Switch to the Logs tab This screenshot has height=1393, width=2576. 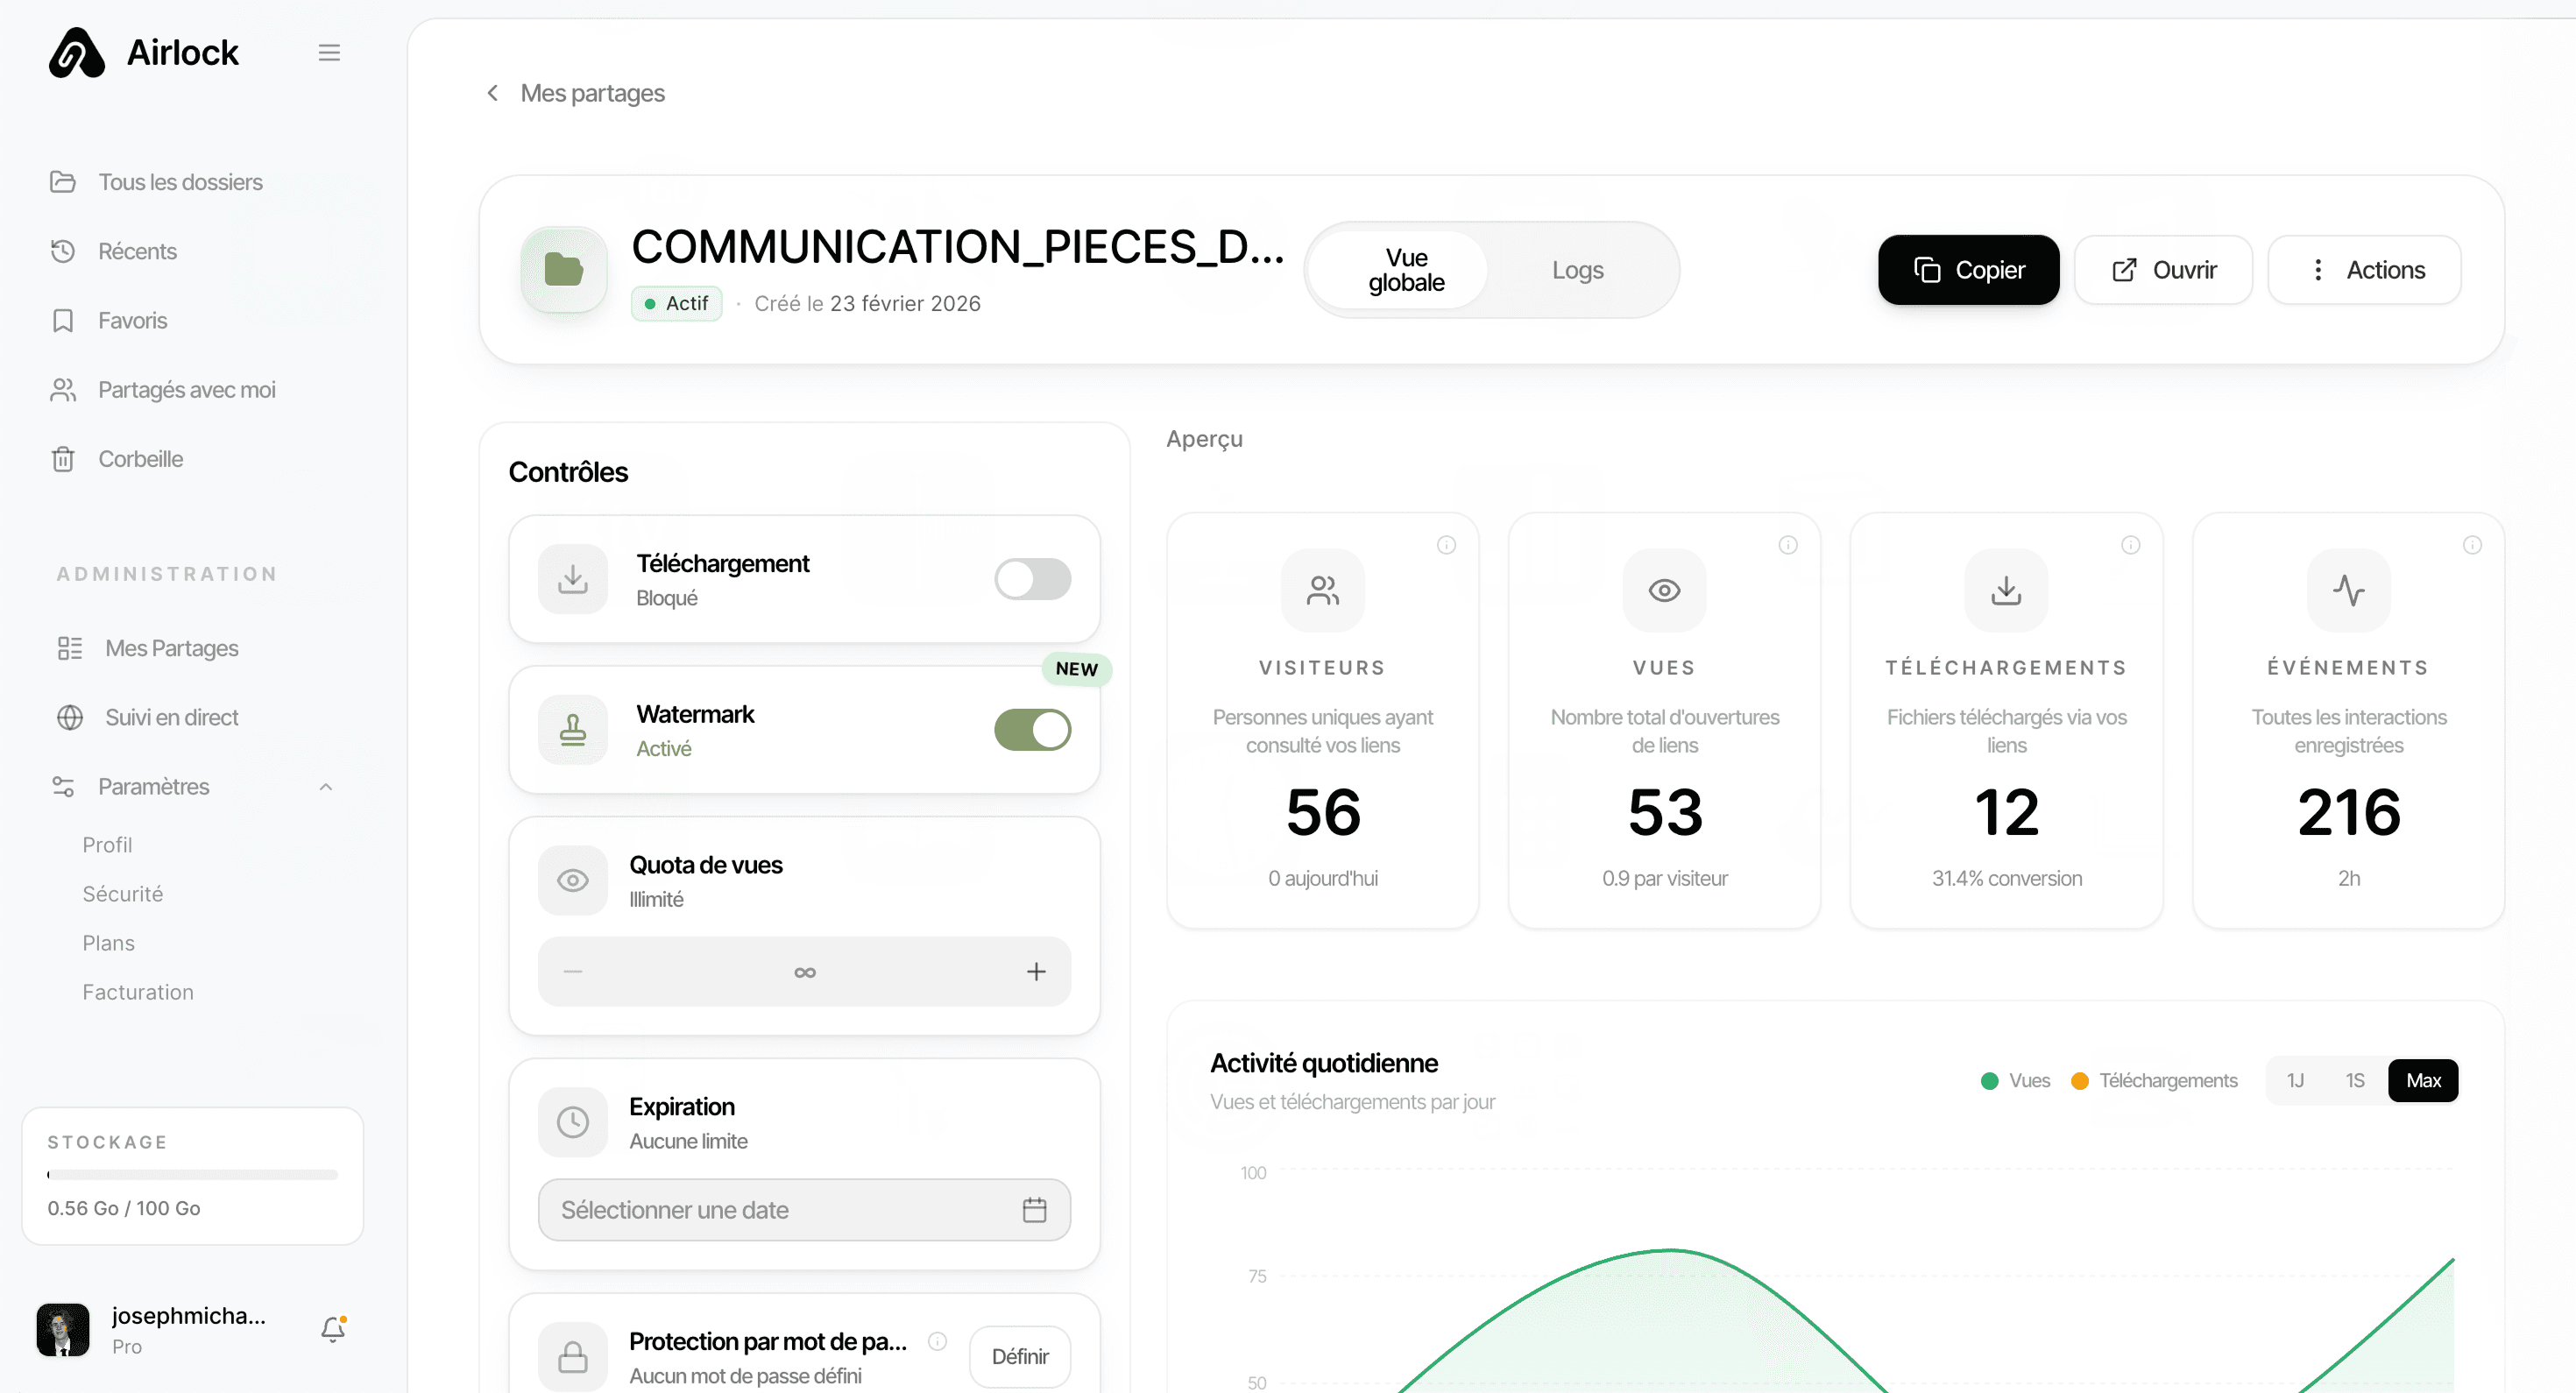(x=1578, y=270)
